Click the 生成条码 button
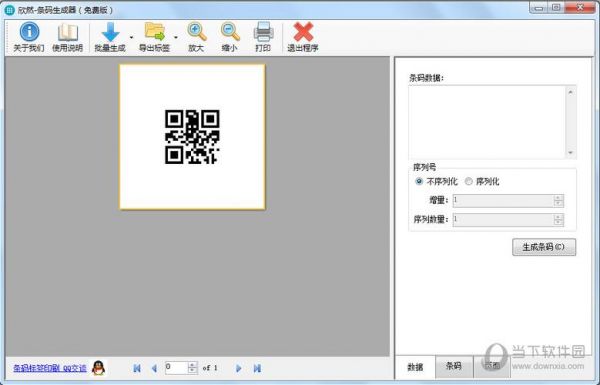Image resolution: width=600 pixels, height=385 pixels. pos(544,247)
